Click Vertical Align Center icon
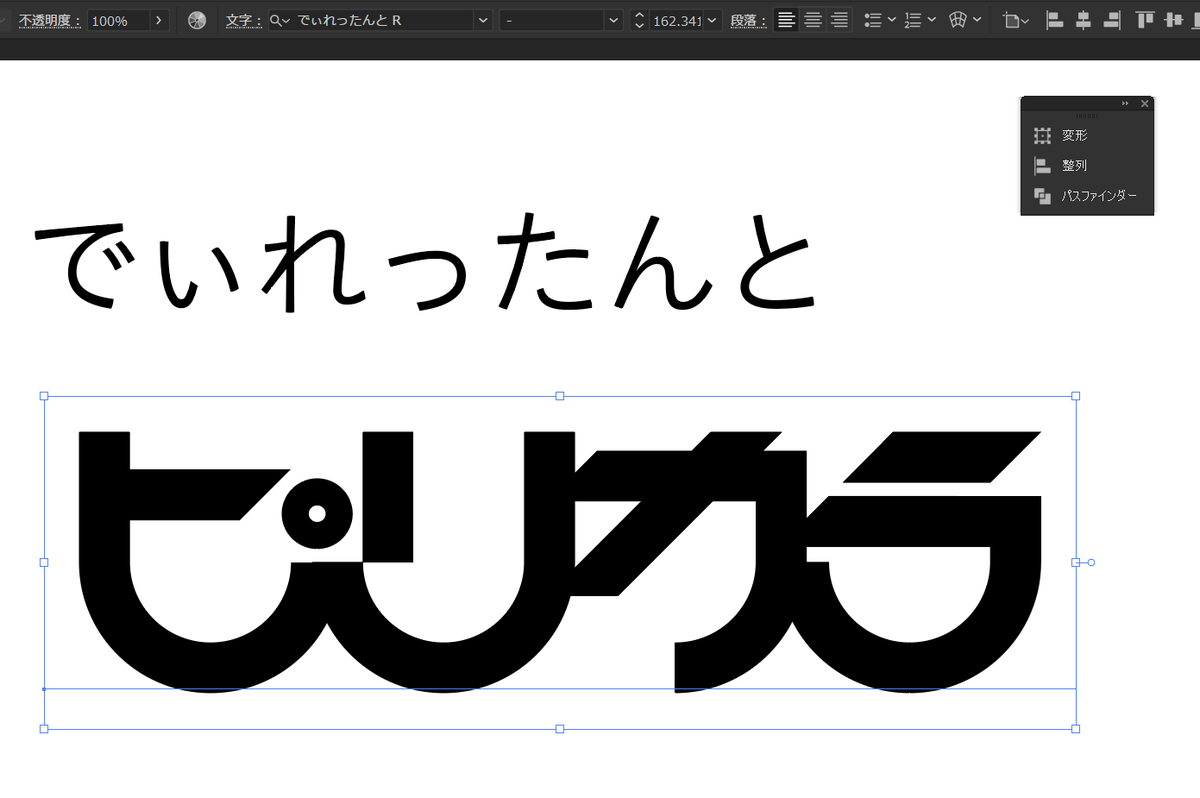The height and width of the screenshot is (798, 1200). pyautogui.click(x=1175, y=20)
